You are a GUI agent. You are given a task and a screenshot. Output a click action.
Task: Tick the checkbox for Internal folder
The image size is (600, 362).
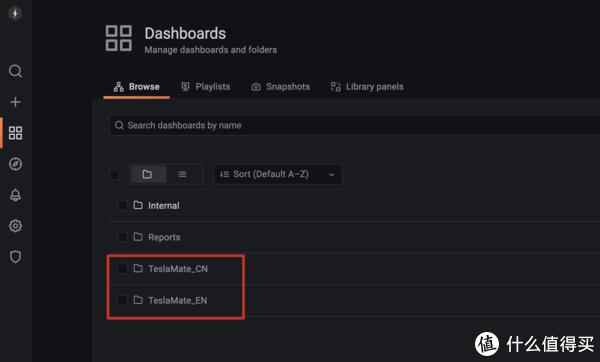coord(122,205)
